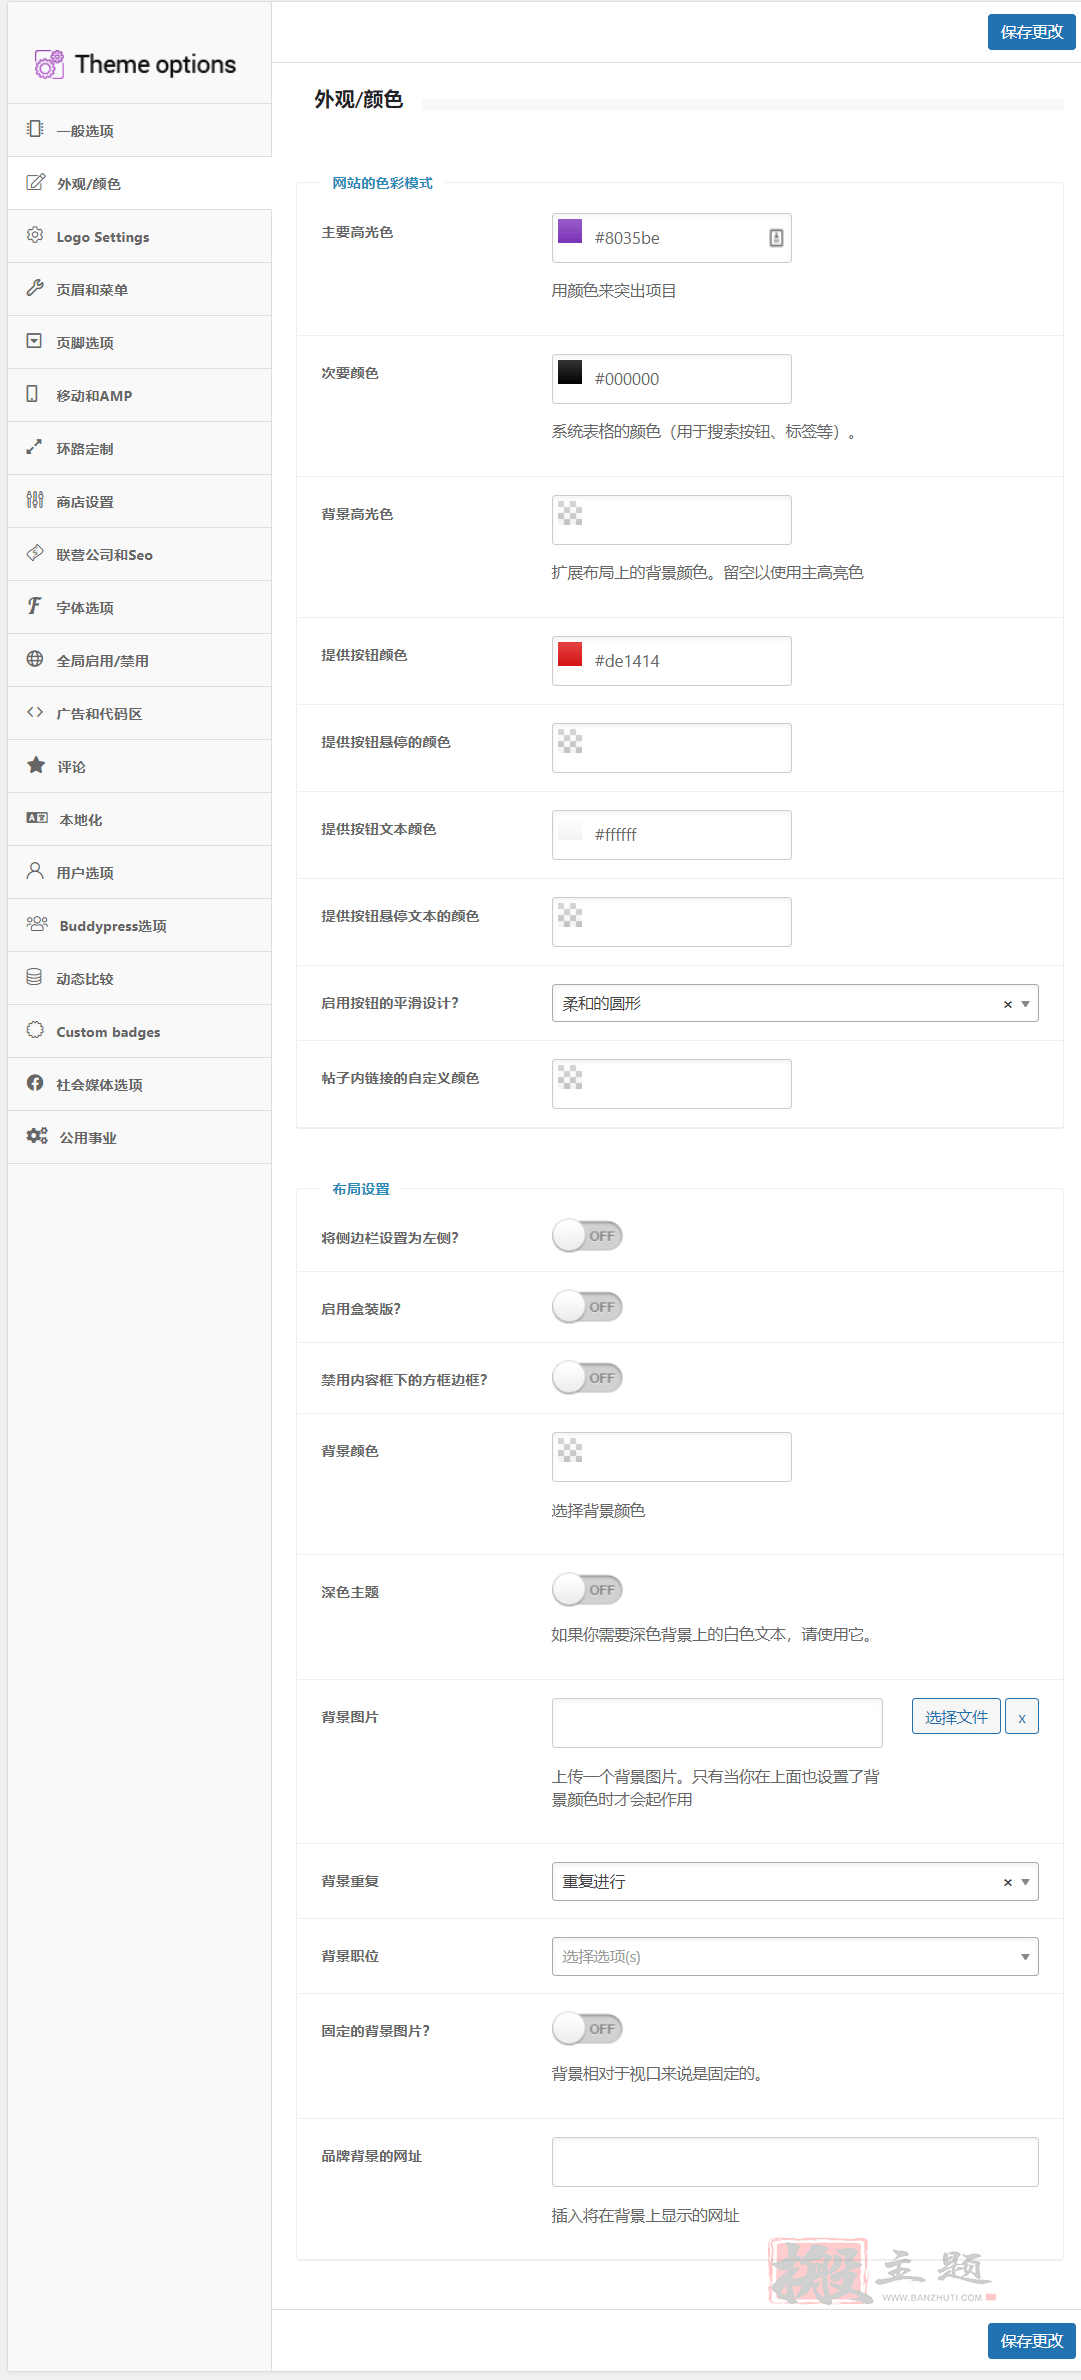Click the 动态比较 database stack icon

coord(34,977)
